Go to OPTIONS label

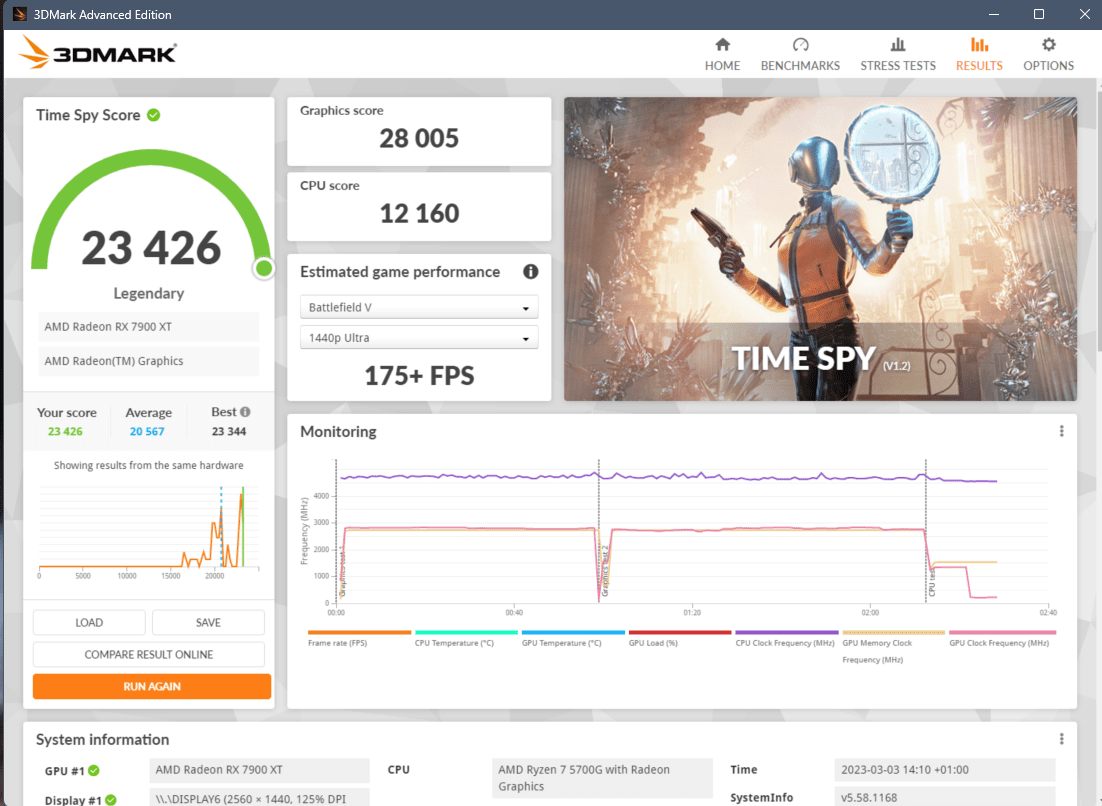(1048, 65)
